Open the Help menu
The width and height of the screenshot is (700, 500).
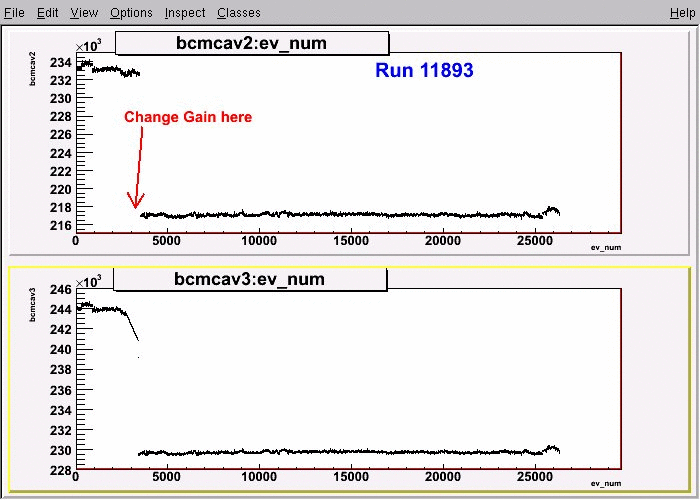[683, 12]
